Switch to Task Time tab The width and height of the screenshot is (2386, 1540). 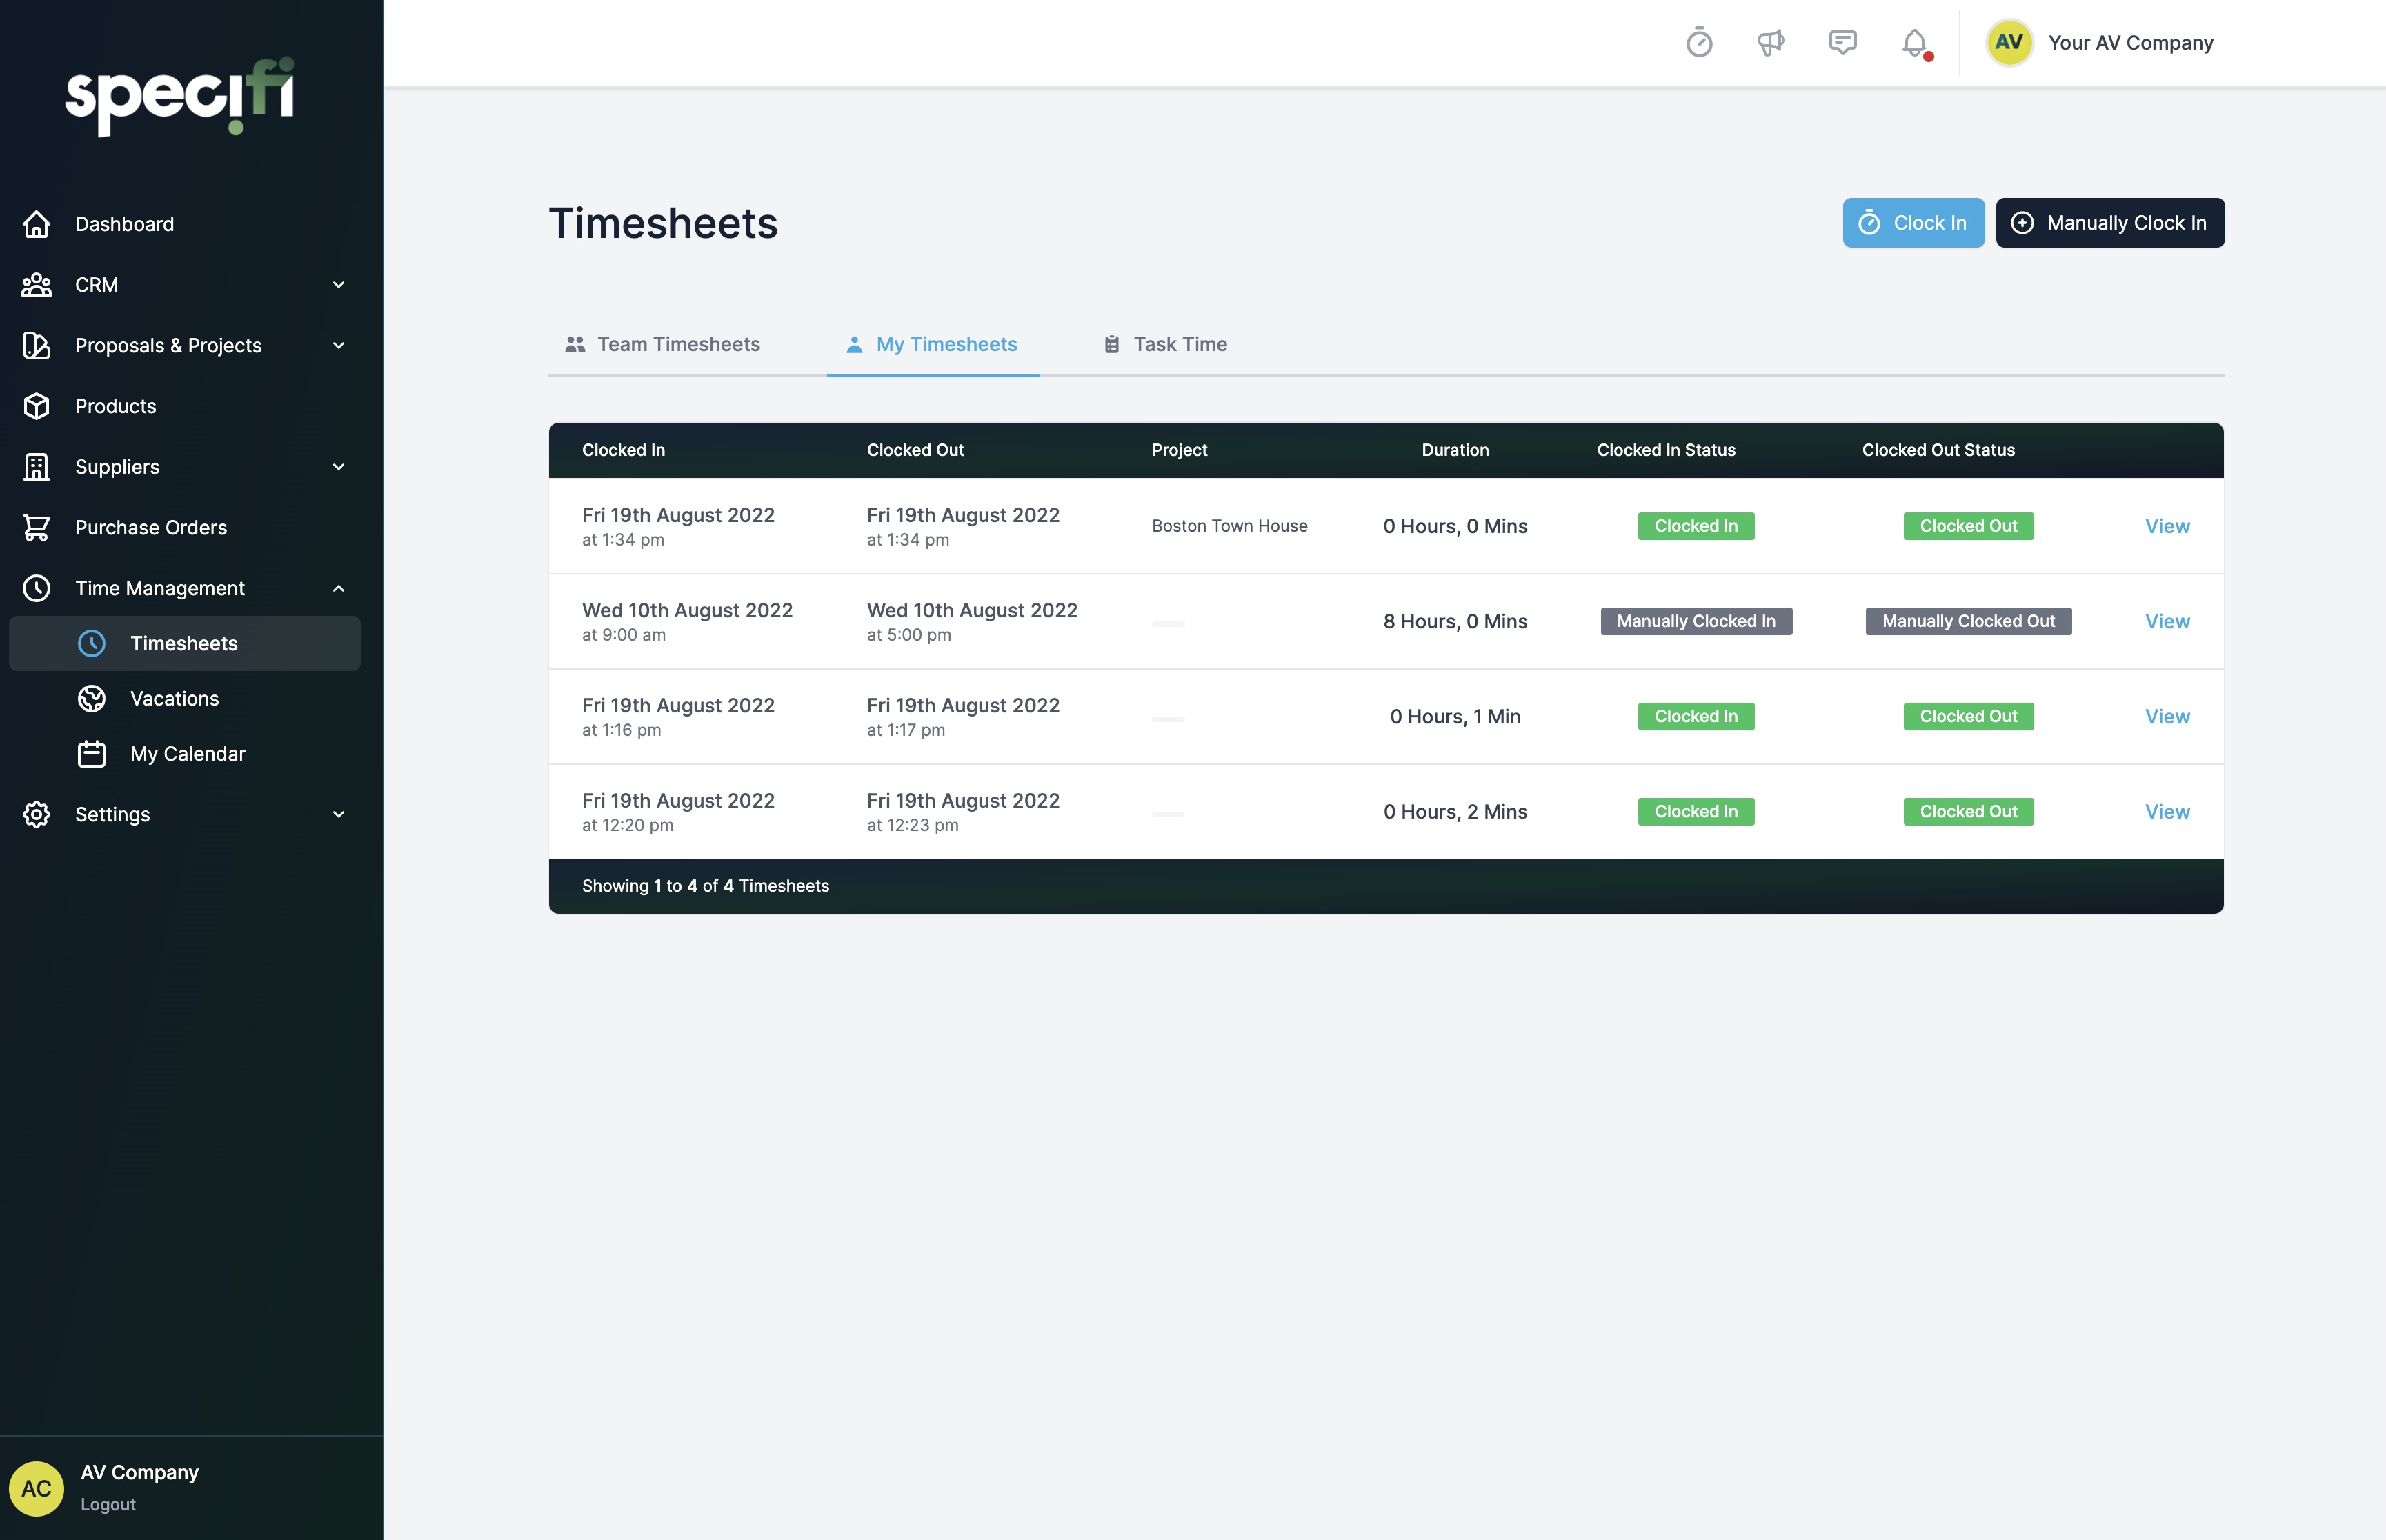tap(1165, 344)
